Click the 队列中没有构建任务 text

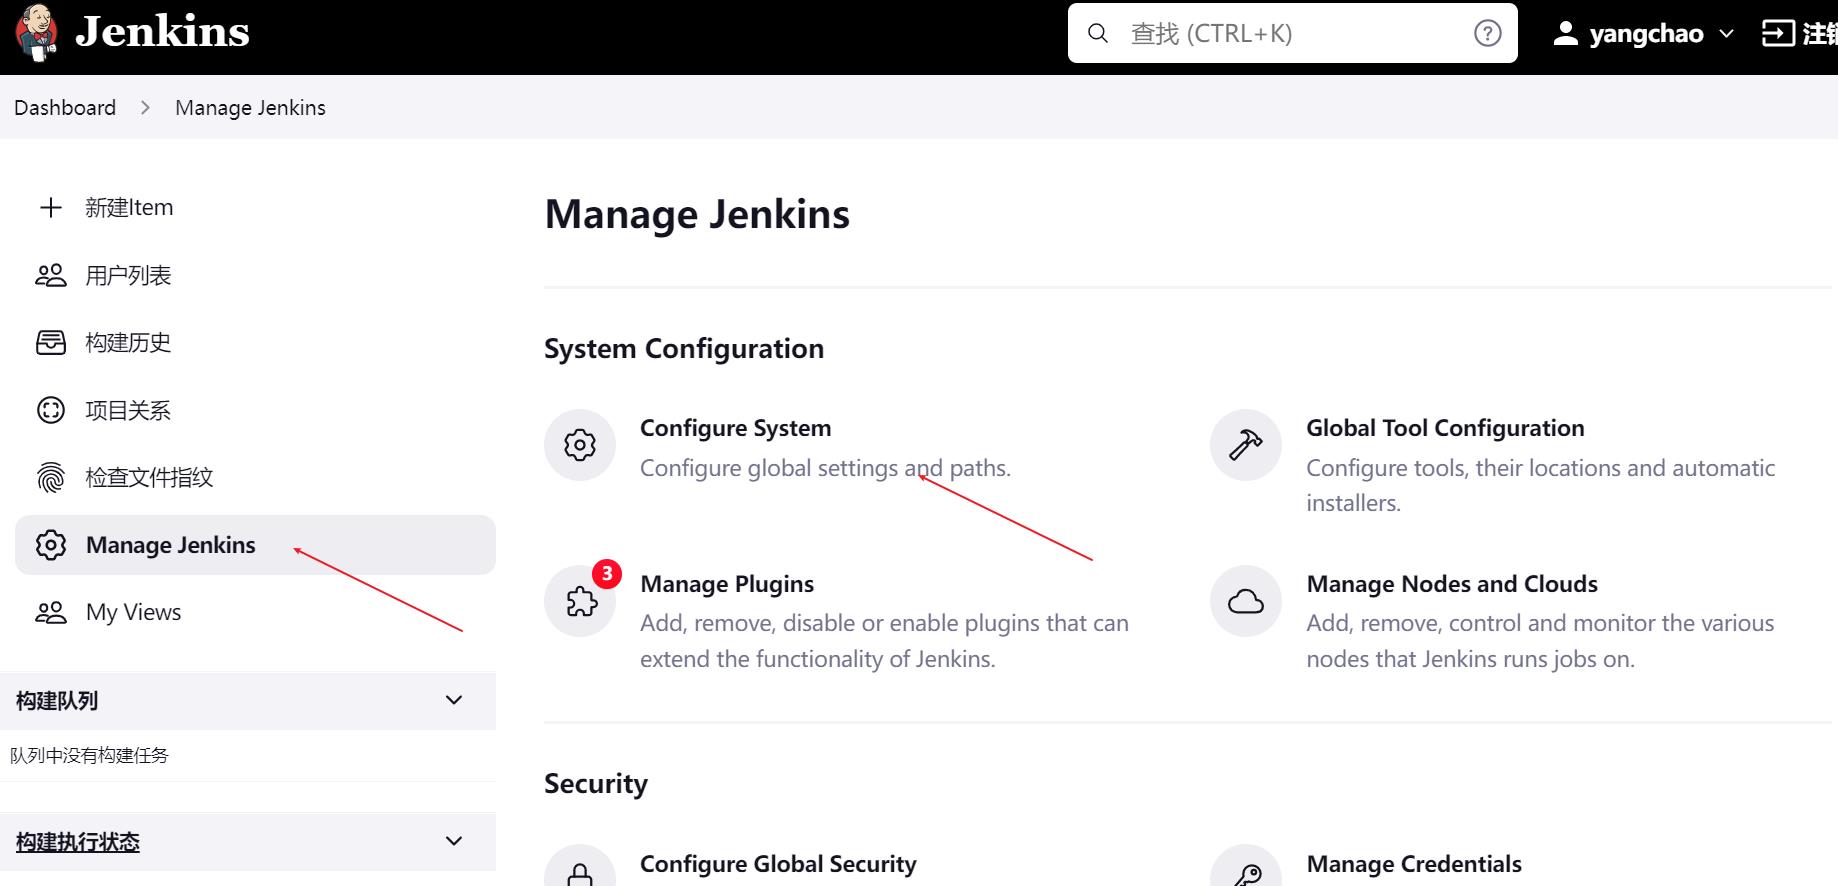[89, 755]
